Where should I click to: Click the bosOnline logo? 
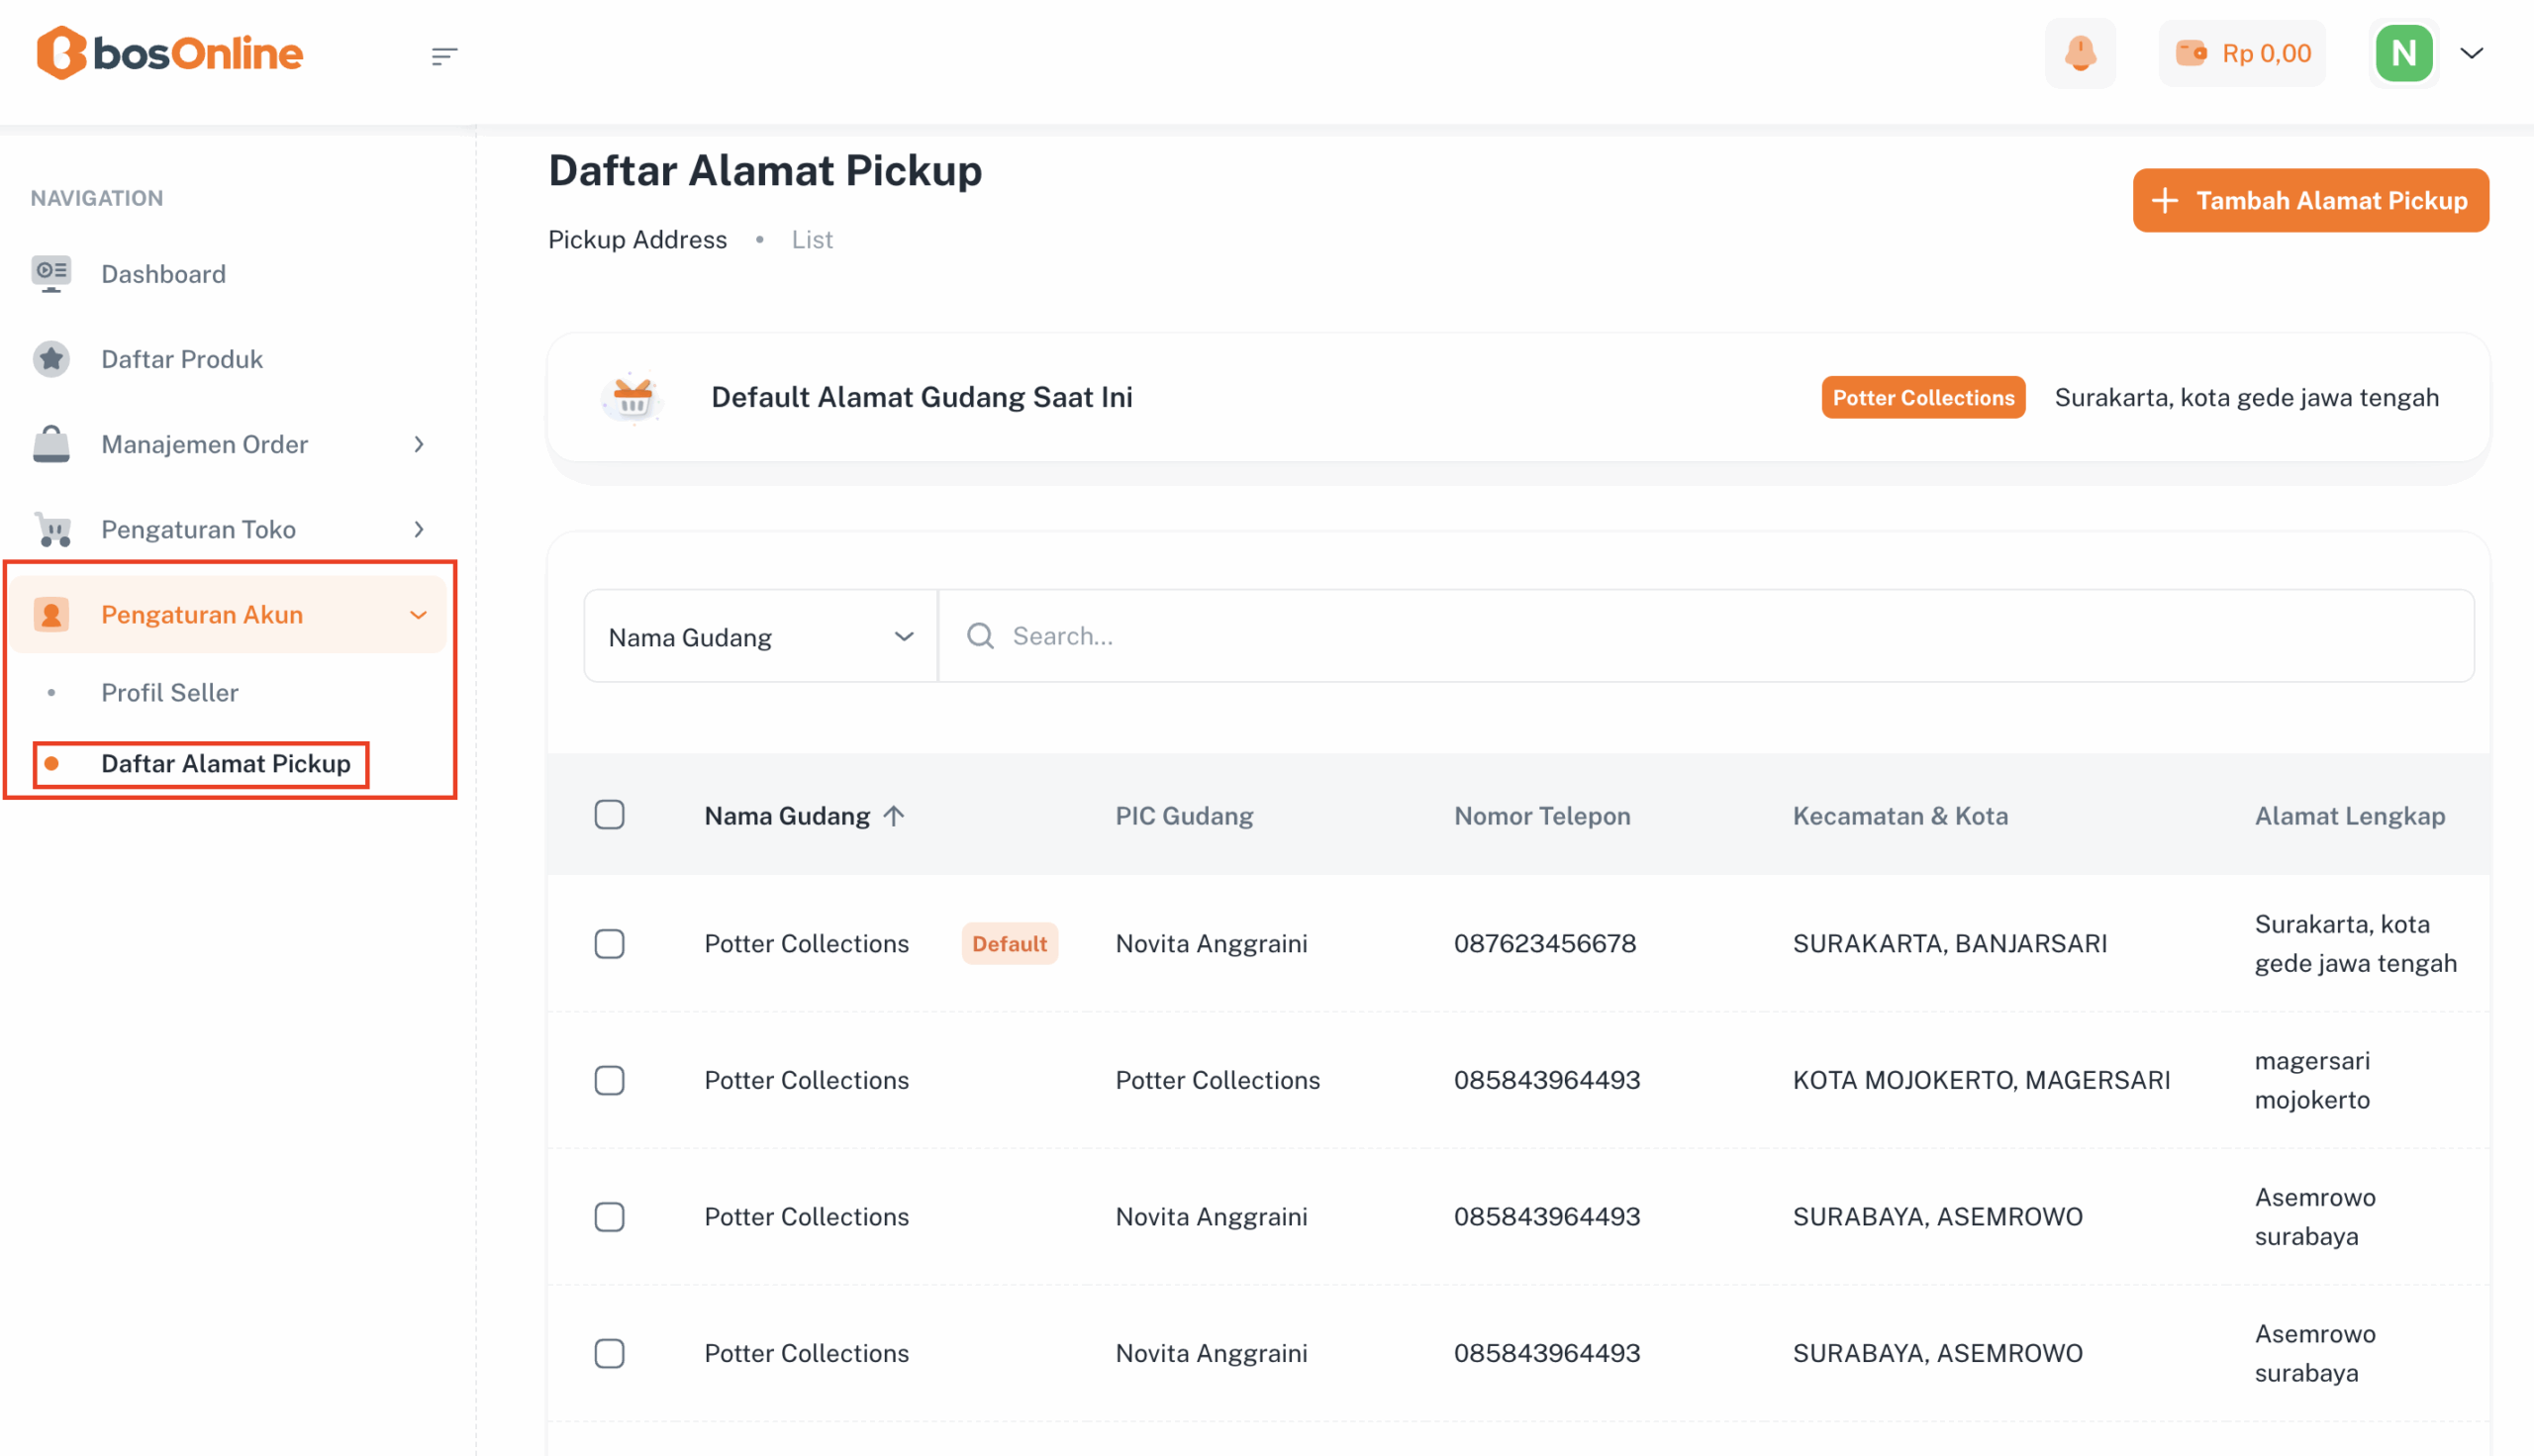169,53
